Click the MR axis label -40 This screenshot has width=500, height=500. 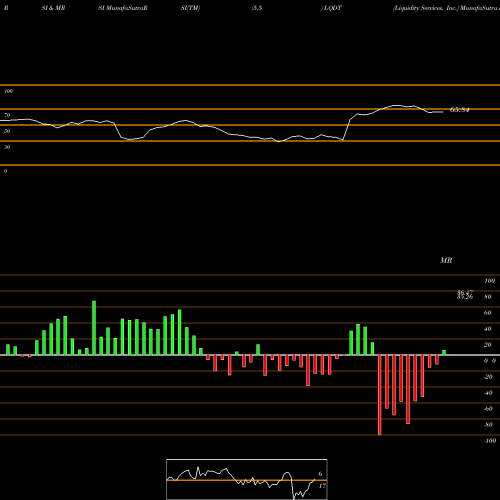488,393
